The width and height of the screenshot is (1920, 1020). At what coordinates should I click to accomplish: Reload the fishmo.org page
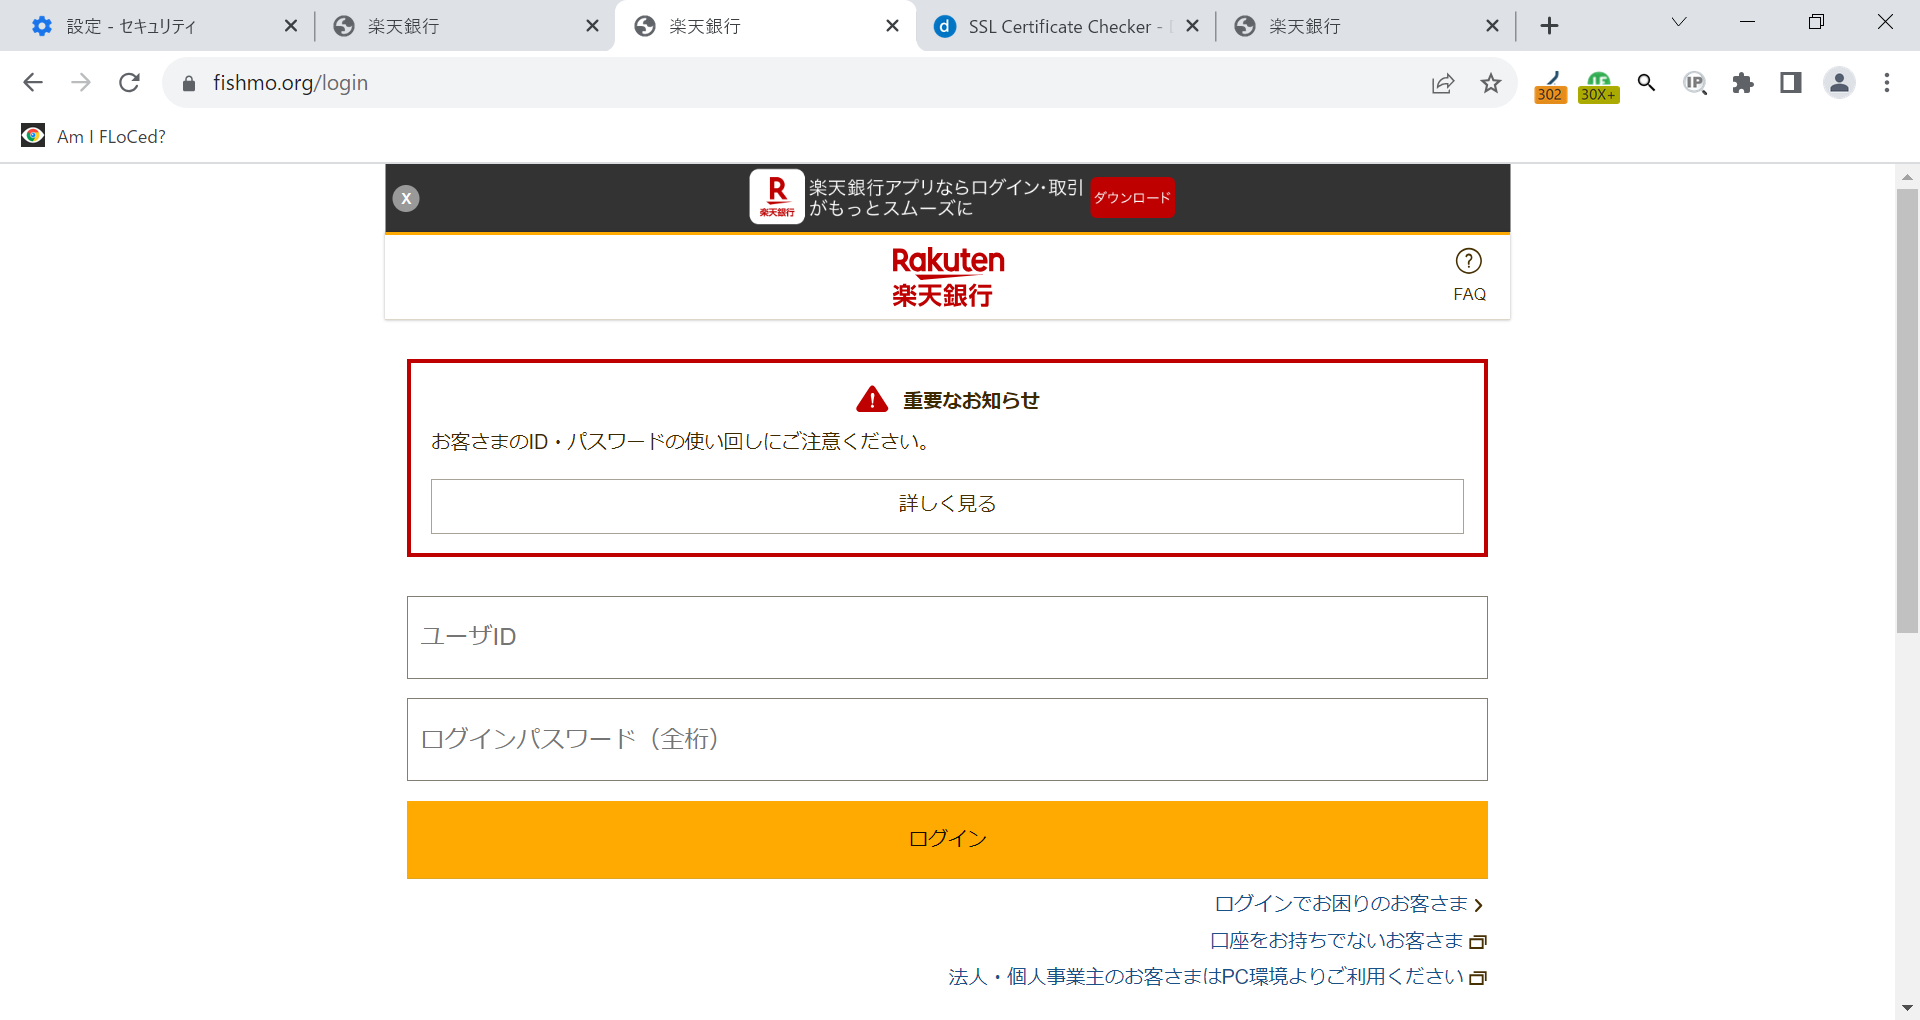(129, 83)
